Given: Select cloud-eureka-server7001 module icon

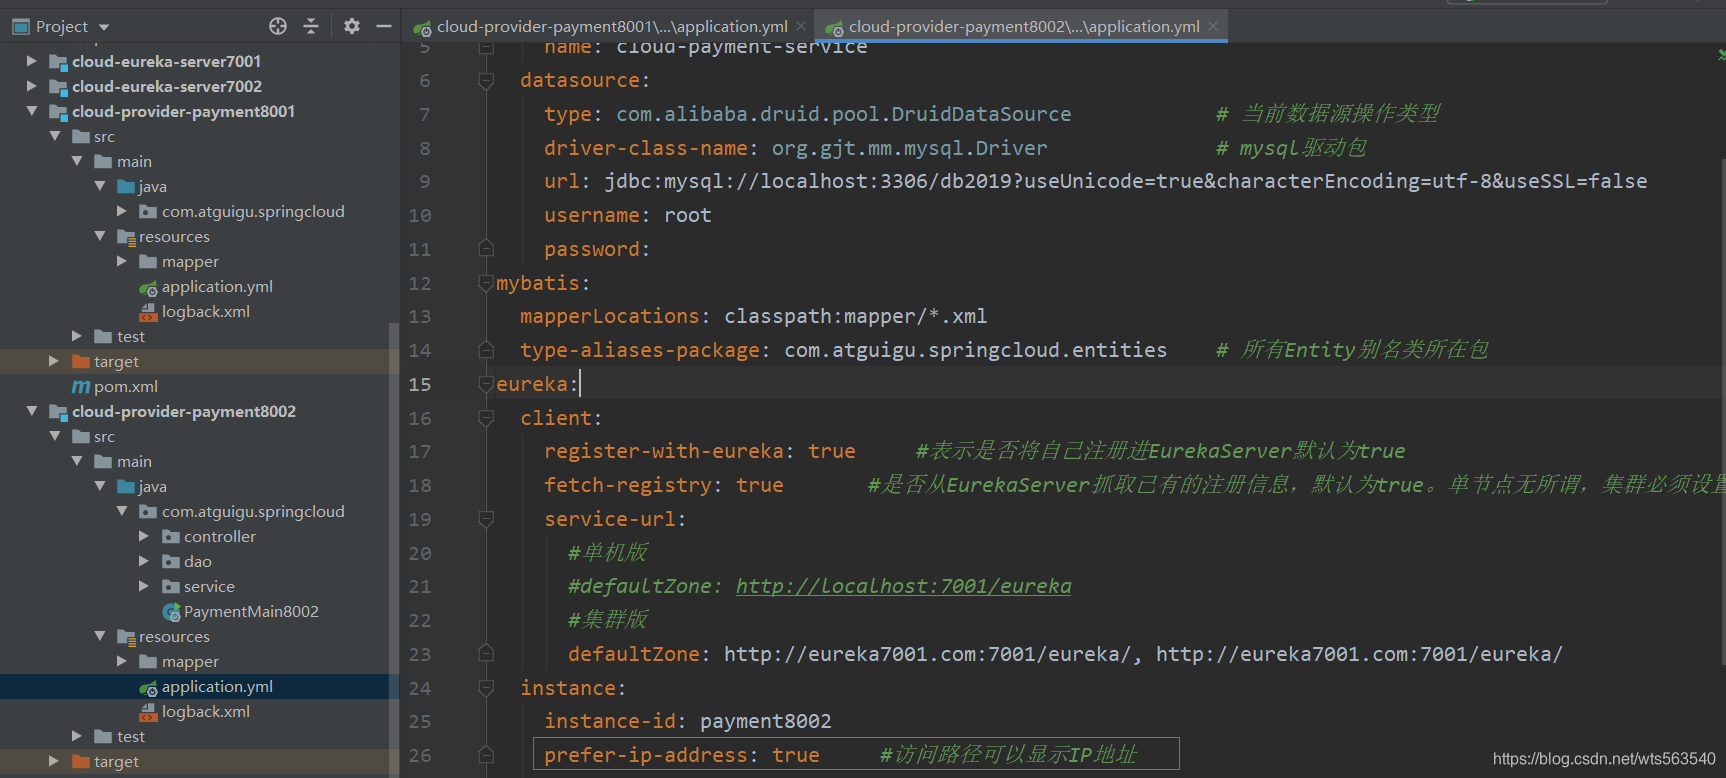Looking at the screenshot, I should point(58,62).
